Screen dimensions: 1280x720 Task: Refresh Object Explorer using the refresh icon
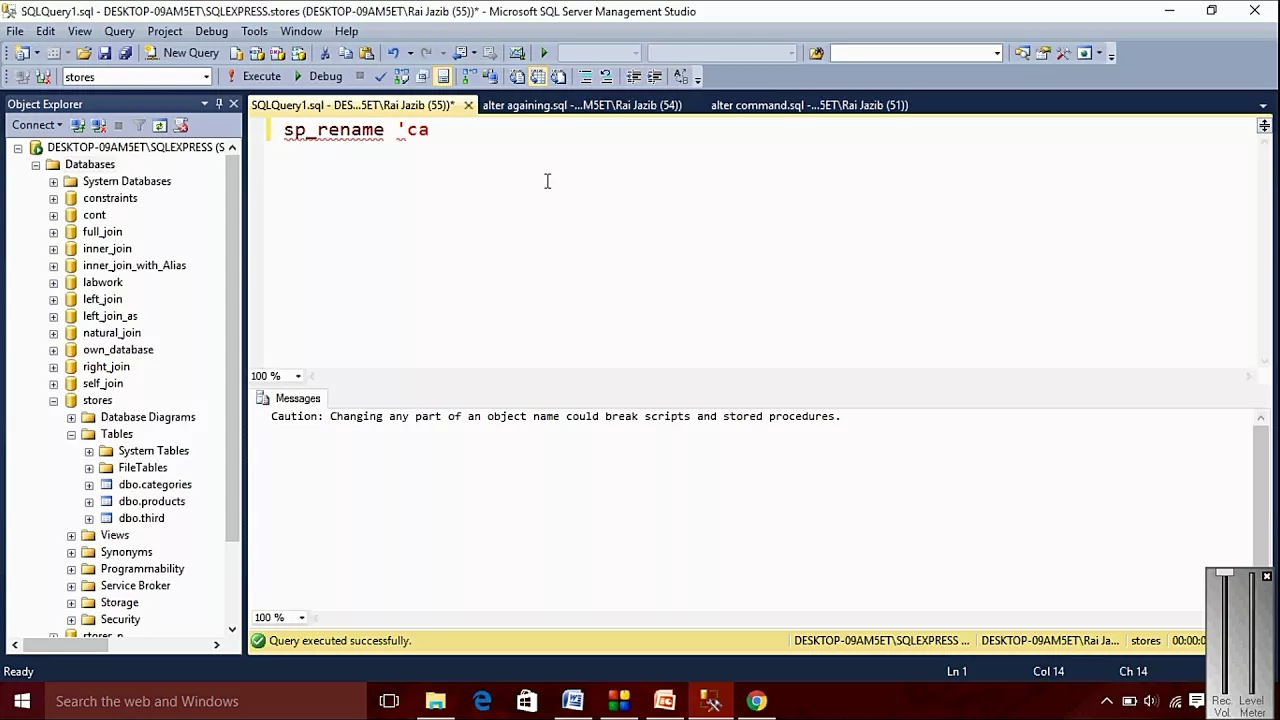[160, 125]
